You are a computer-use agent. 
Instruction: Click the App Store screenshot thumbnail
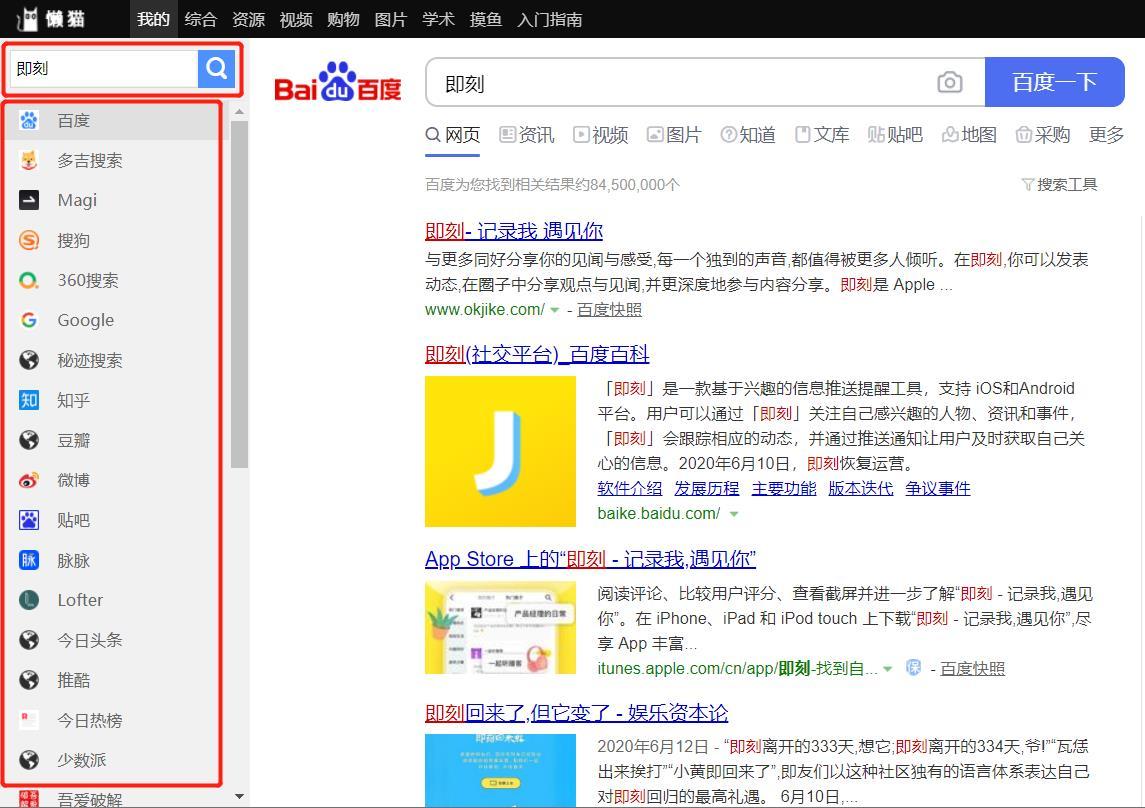click(500, 628)
